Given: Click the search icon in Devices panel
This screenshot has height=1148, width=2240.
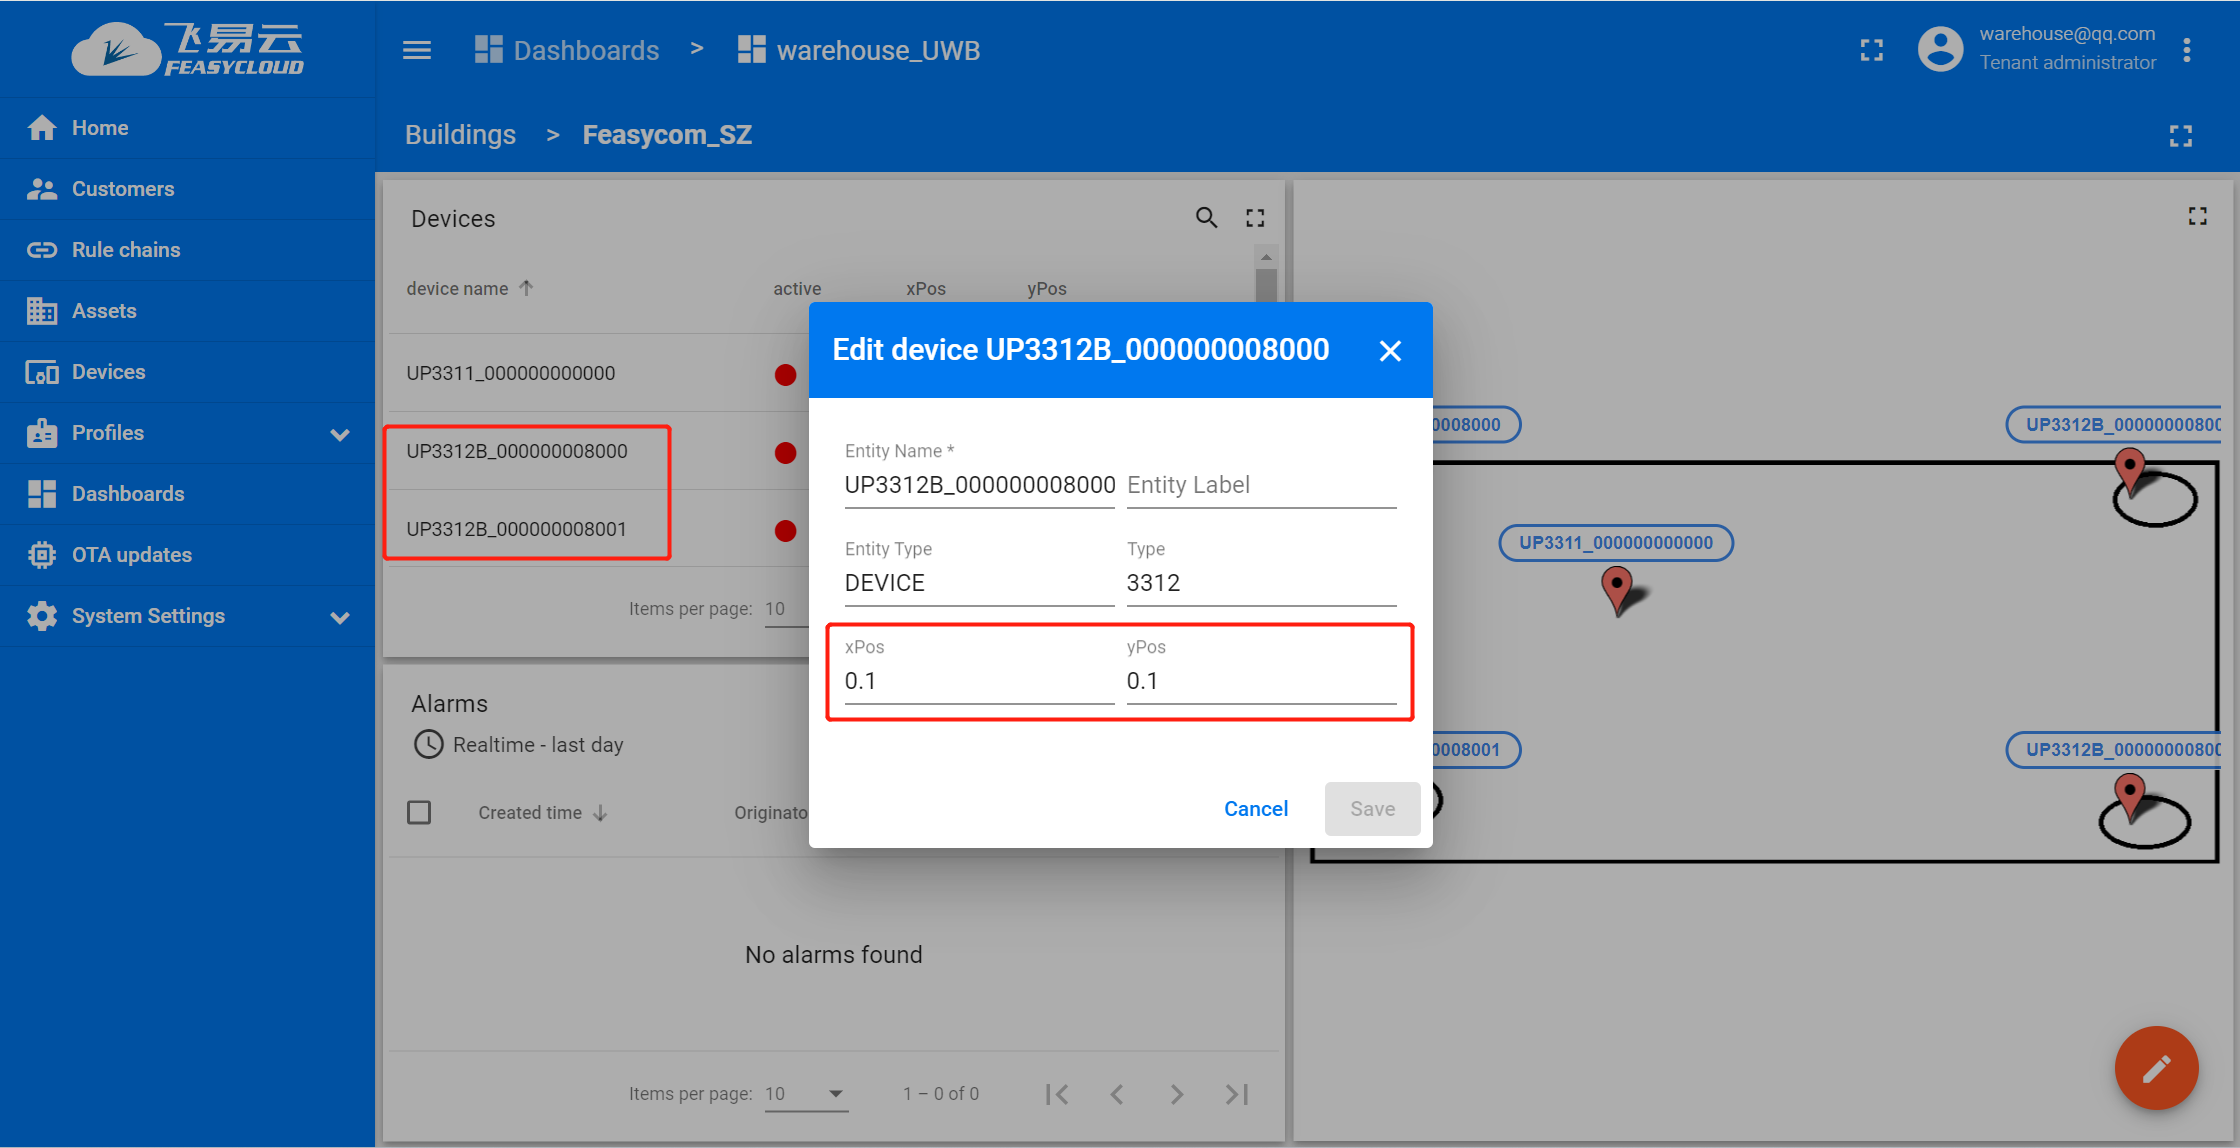Looking at the screenshot, I should [1206, 218].
